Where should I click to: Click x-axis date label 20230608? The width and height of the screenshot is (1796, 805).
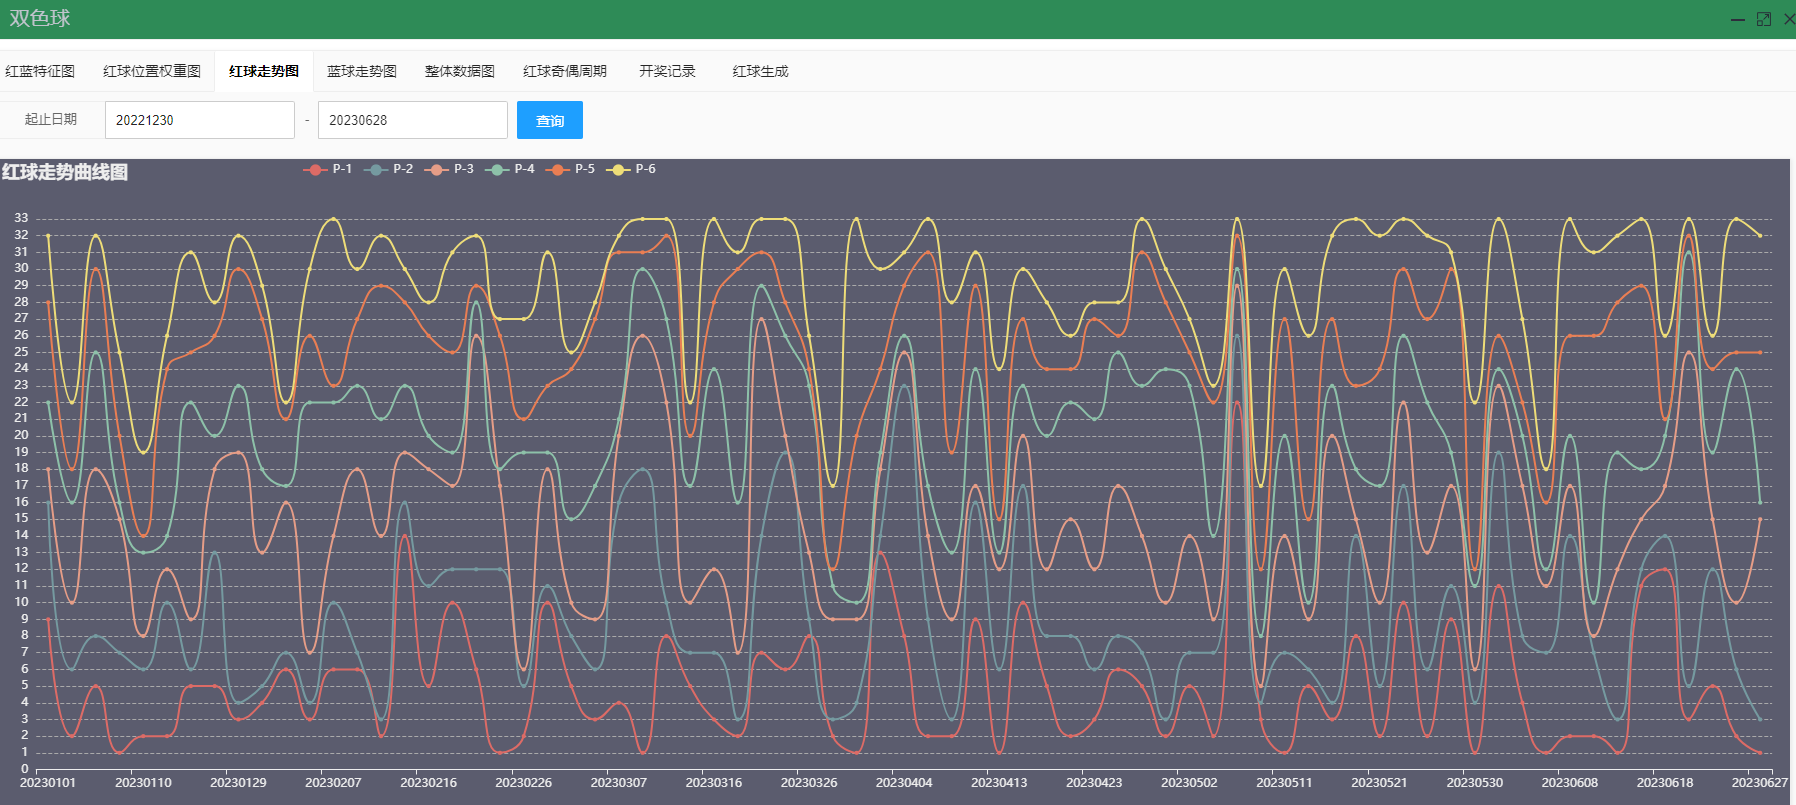pos(1569,782)
